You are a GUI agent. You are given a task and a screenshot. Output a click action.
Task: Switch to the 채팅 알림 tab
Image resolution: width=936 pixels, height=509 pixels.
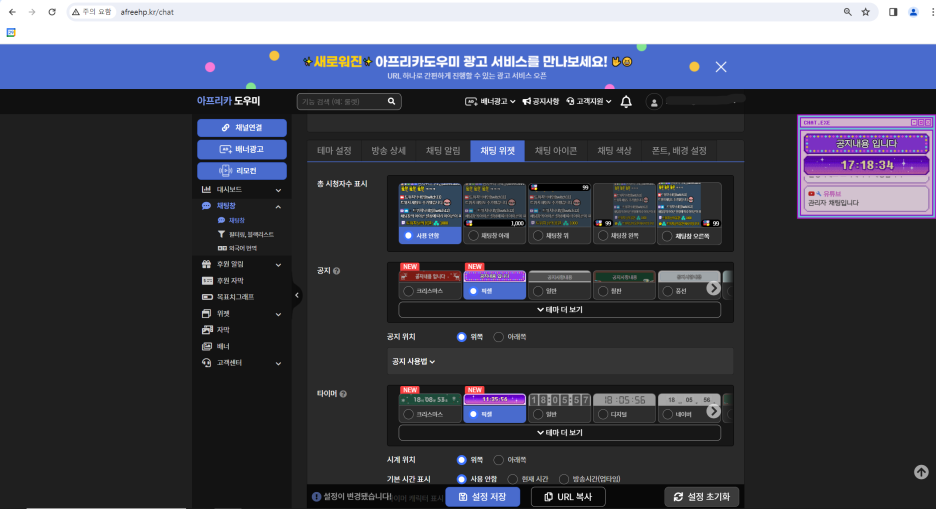point(443,151)
